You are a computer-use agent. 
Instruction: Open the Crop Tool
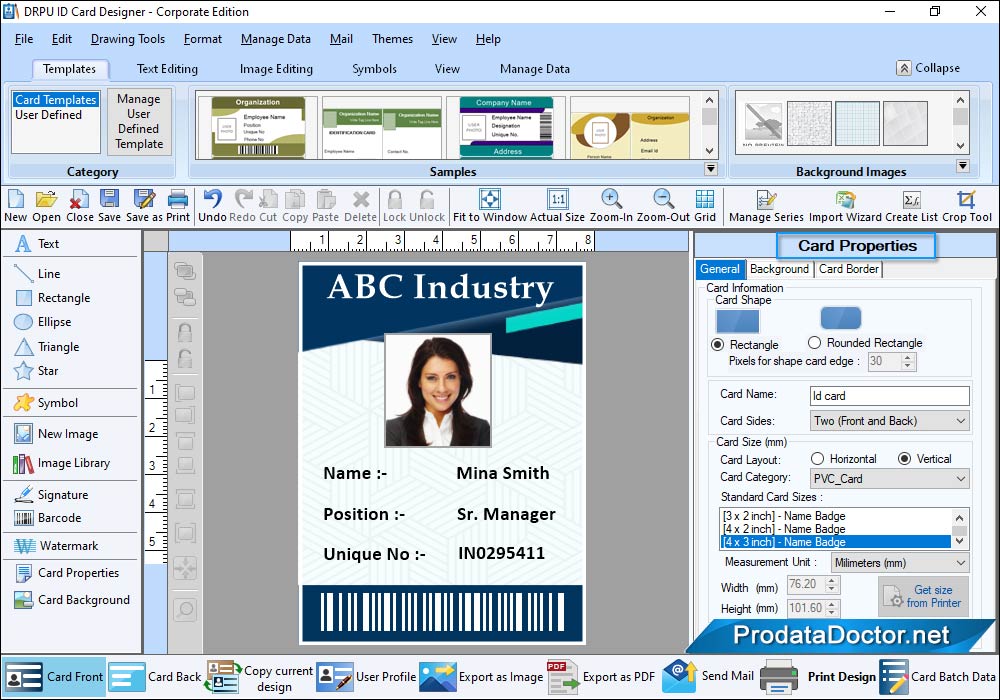tap(966, 200)
